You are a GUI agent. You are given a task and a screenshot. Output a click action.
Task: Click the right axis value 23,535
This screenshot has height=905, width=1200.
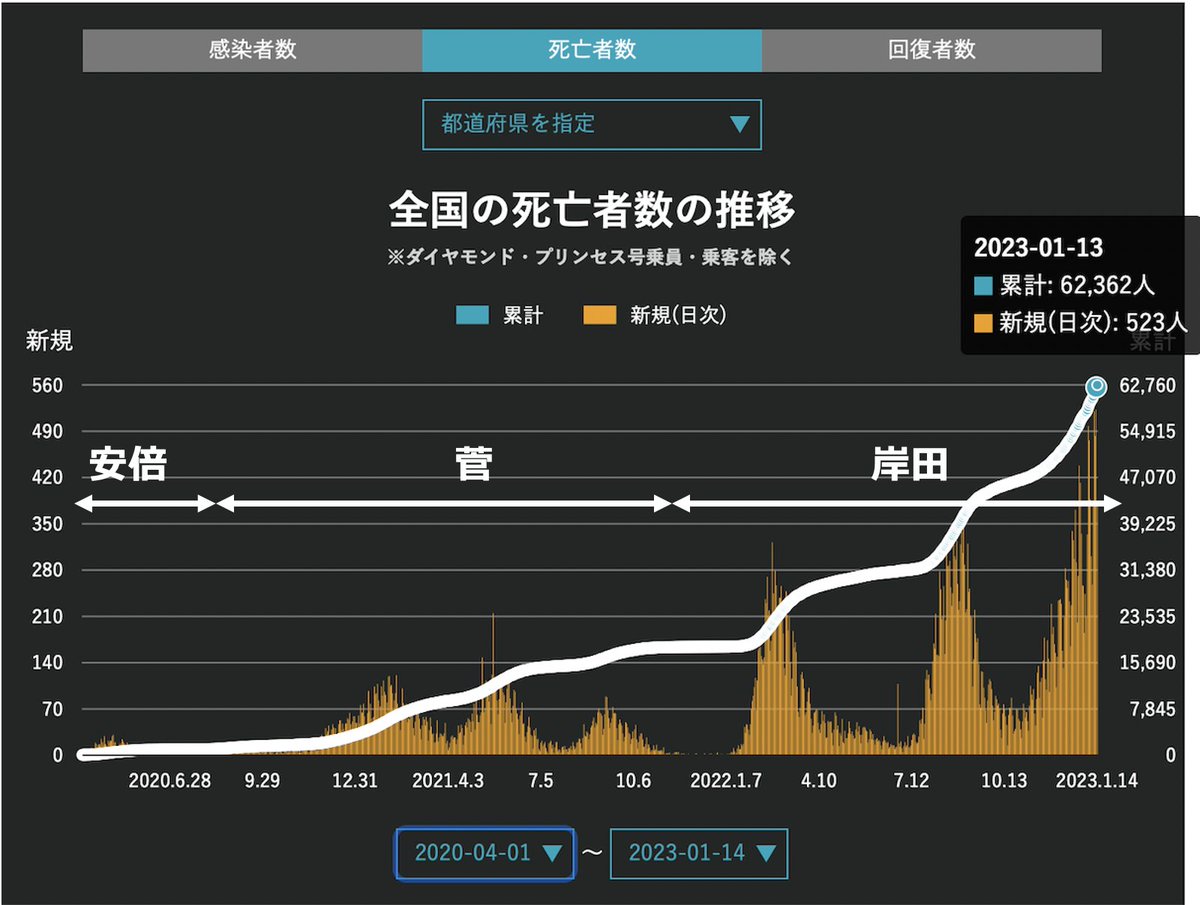click(x=1149, y=617)
